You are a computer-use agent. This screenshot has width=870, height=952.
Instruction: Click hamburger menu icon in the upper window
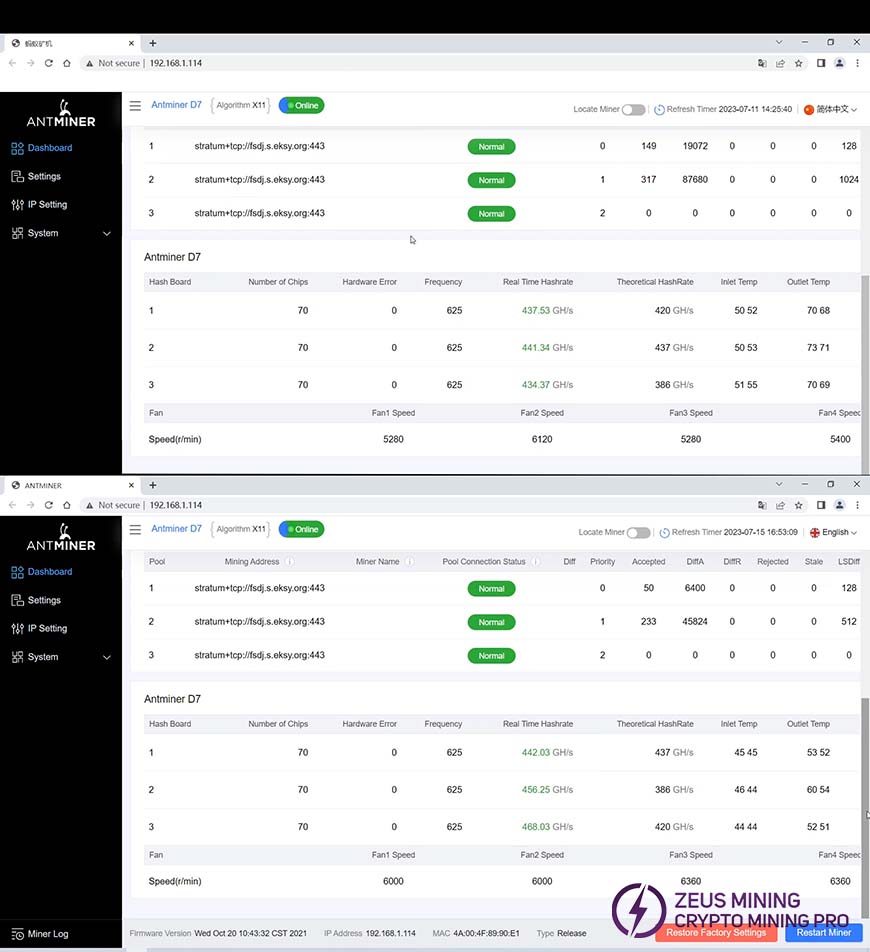(x=135, y=106)
